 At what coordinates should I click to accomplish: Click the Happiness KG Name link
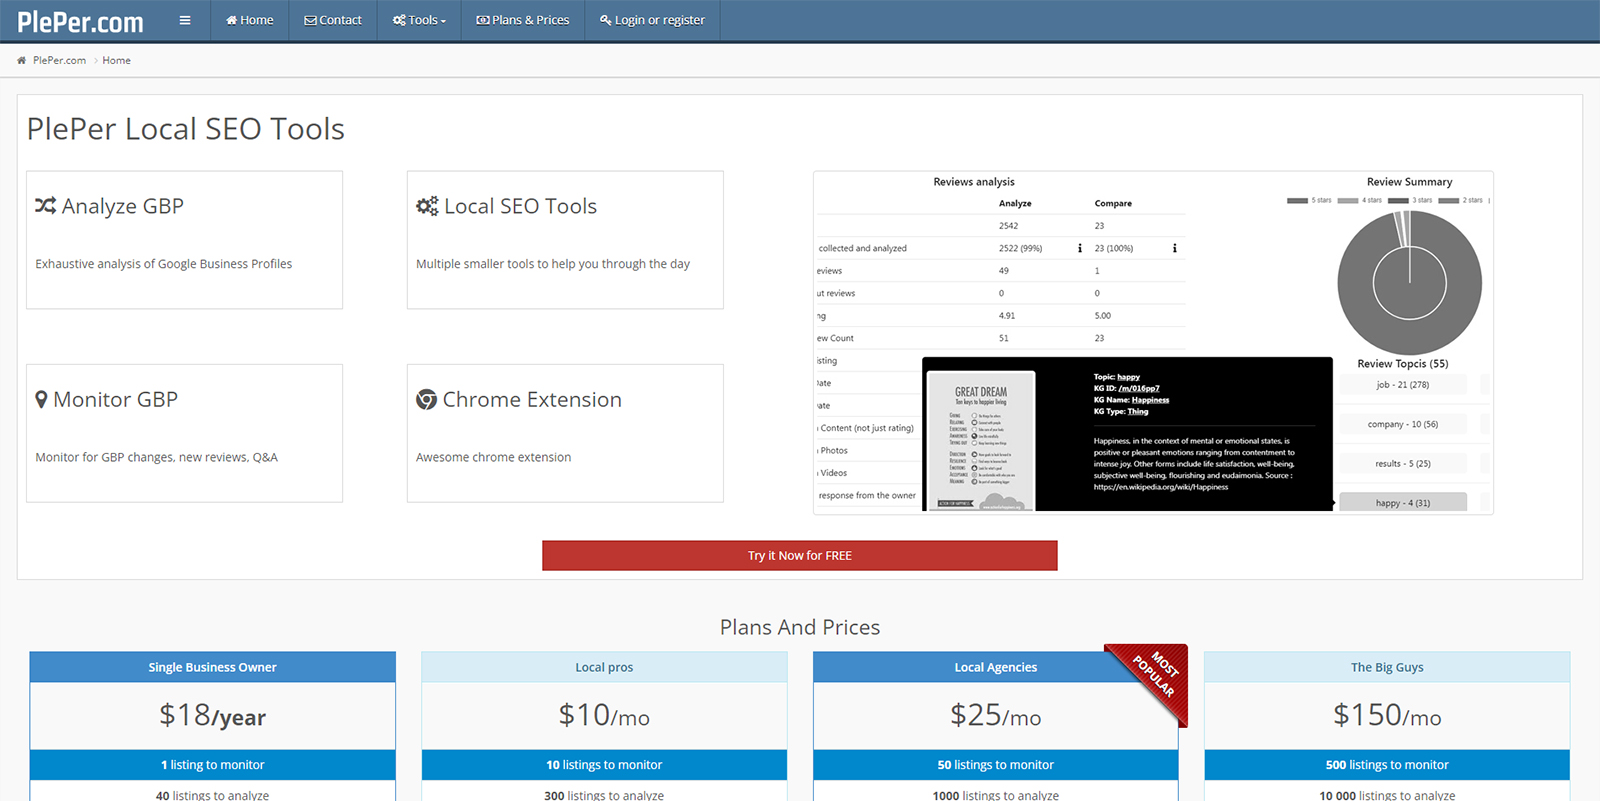pyautogui.click(x=1150, y=400)
